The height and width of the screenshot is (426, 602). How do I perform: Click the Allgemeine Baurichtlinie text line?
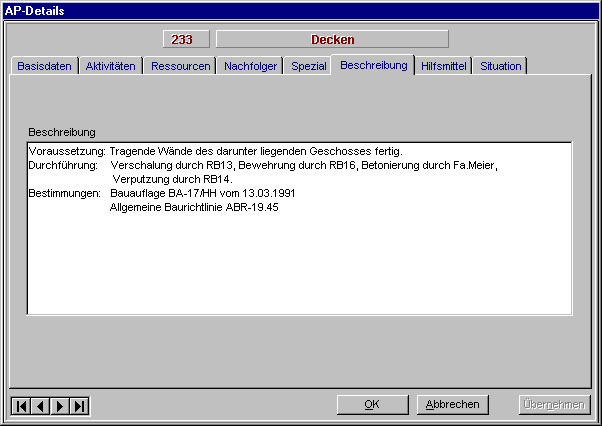193,207
